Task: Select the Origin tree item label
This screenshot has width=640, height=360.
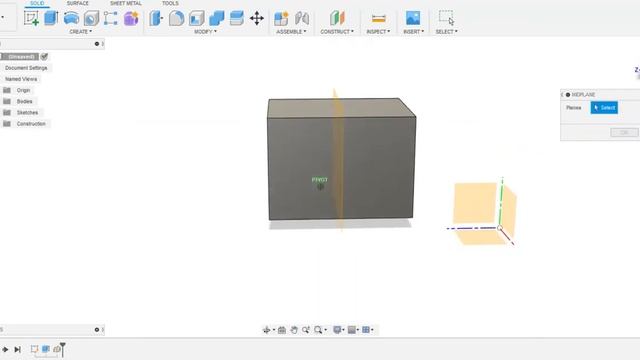Action: point(23,90)
